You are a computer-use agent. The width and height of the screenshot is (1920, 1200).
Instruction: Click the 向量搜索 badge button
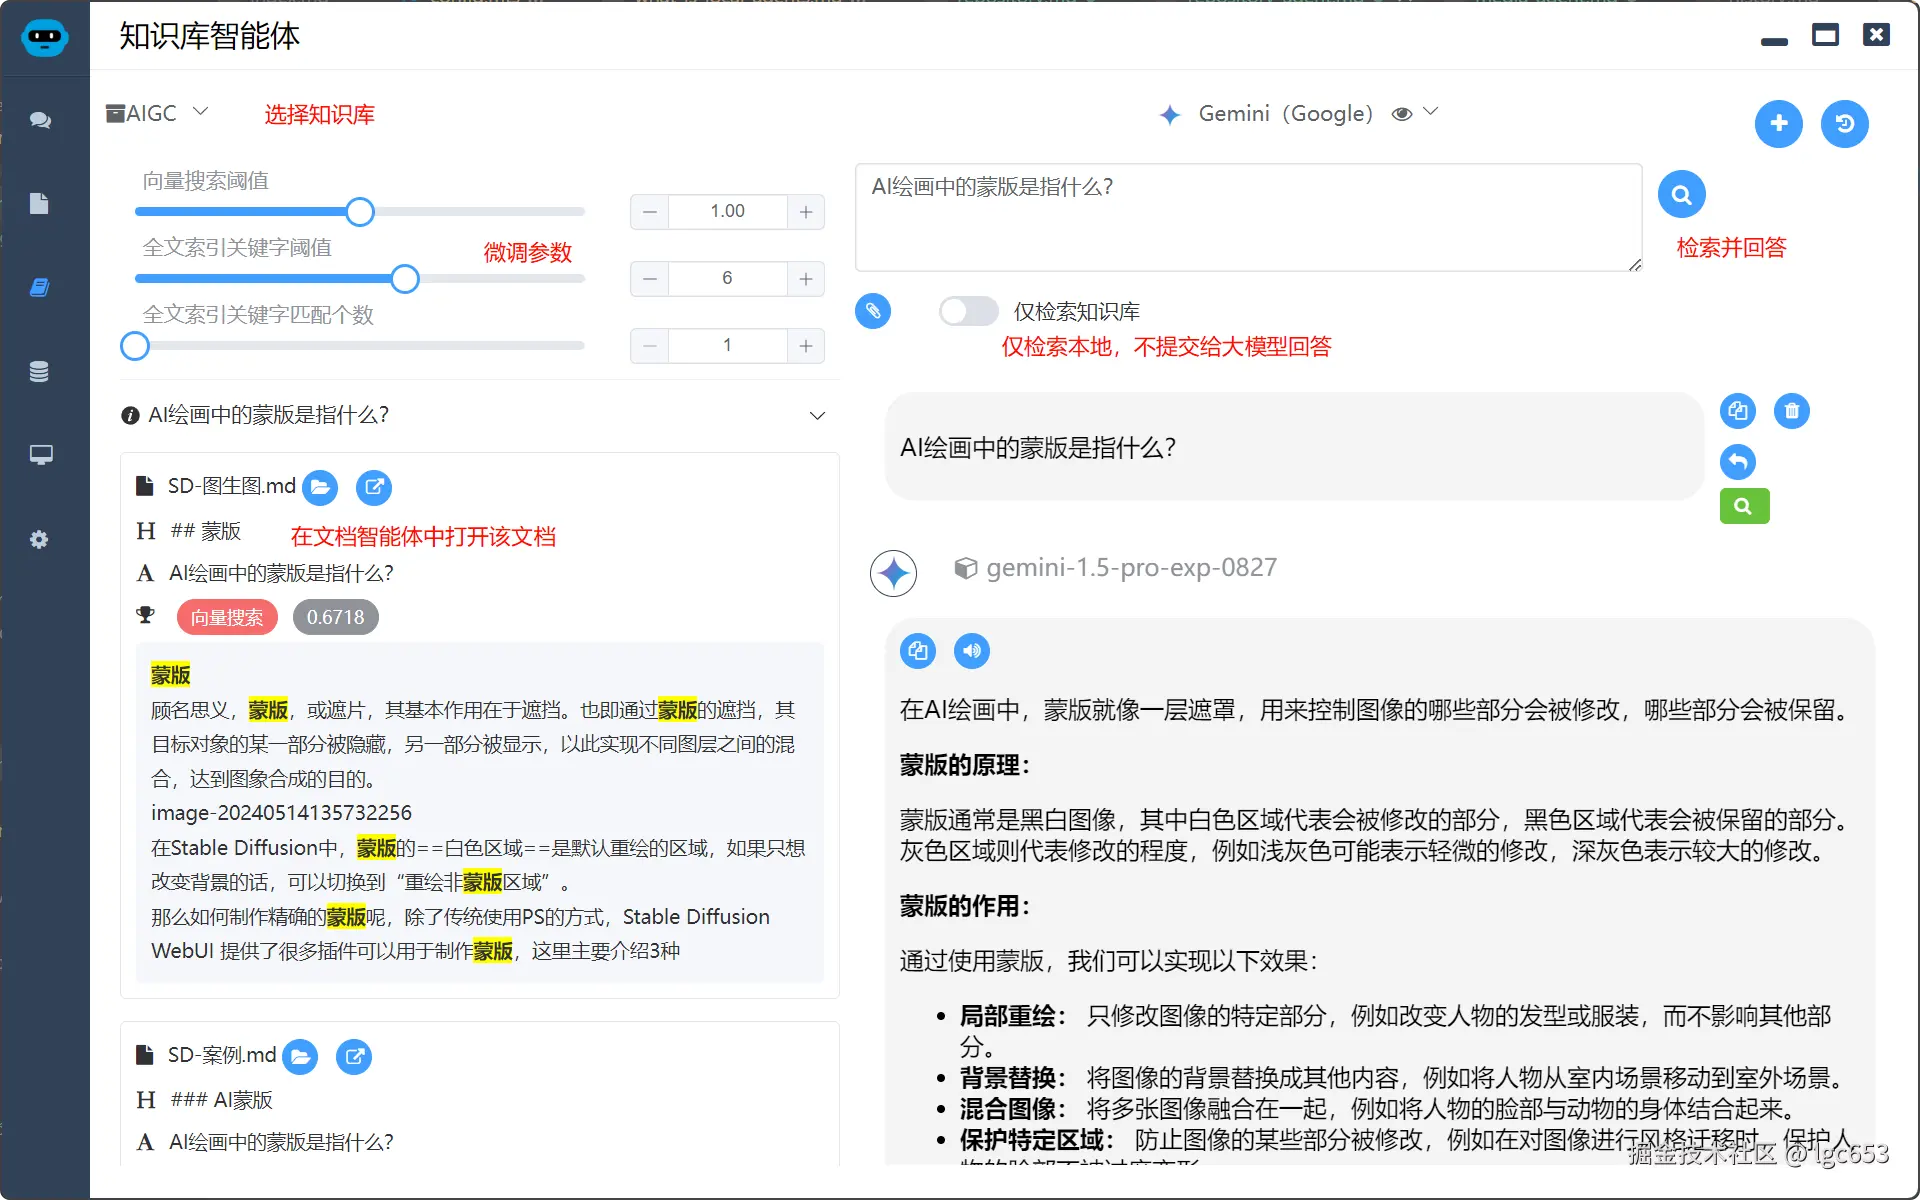[x=227, y=617]
